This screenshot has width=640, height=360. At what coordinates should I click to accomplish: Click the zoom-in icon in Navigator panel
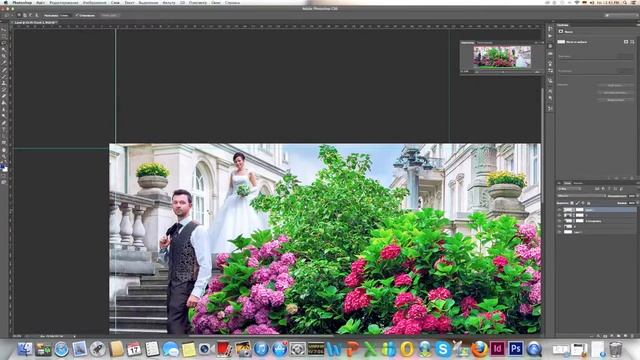537,72
